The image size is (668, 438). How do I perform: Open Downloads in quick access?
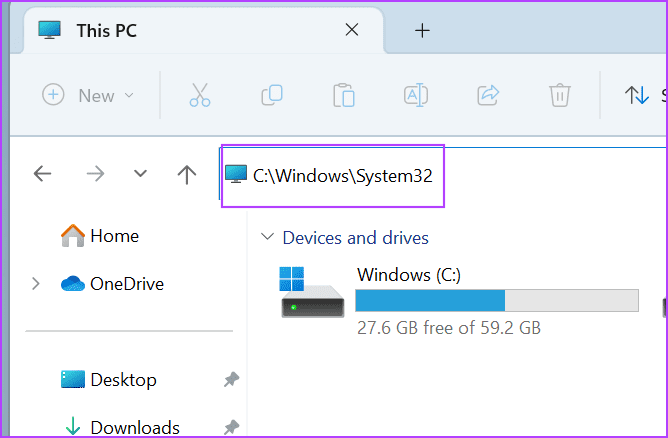[x=122, y=427]
